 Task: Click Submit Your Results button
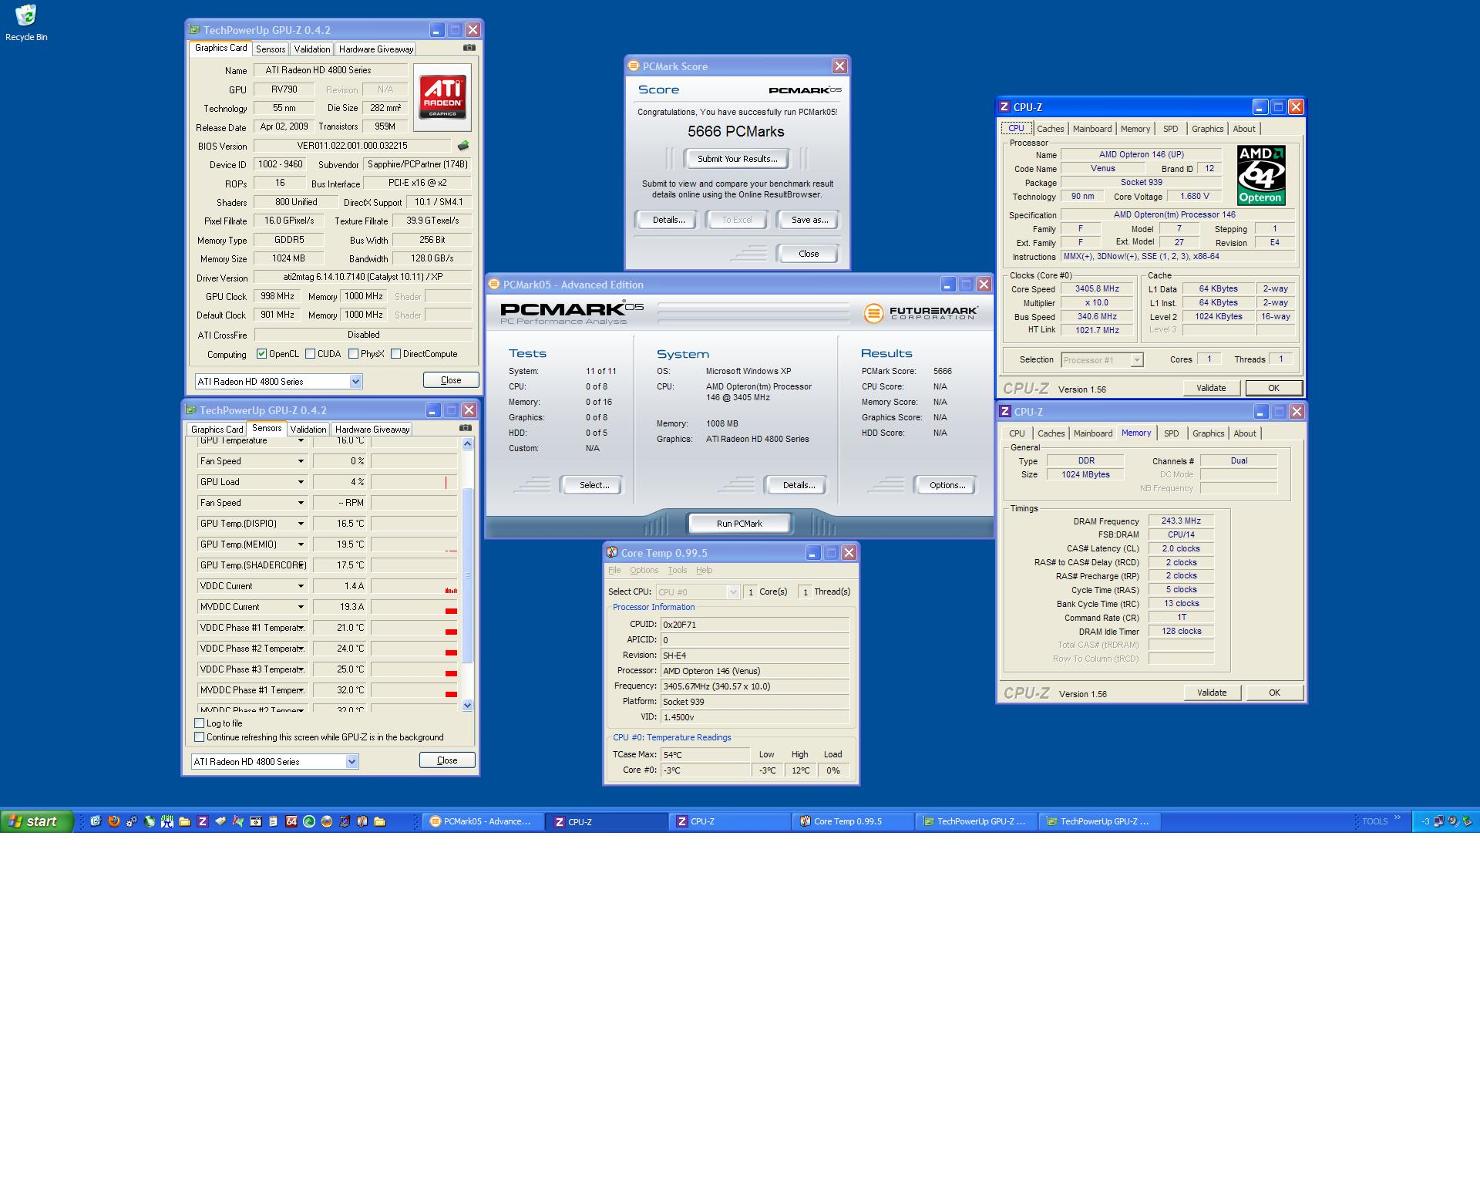pyautogui.click(x=737, y=159)
